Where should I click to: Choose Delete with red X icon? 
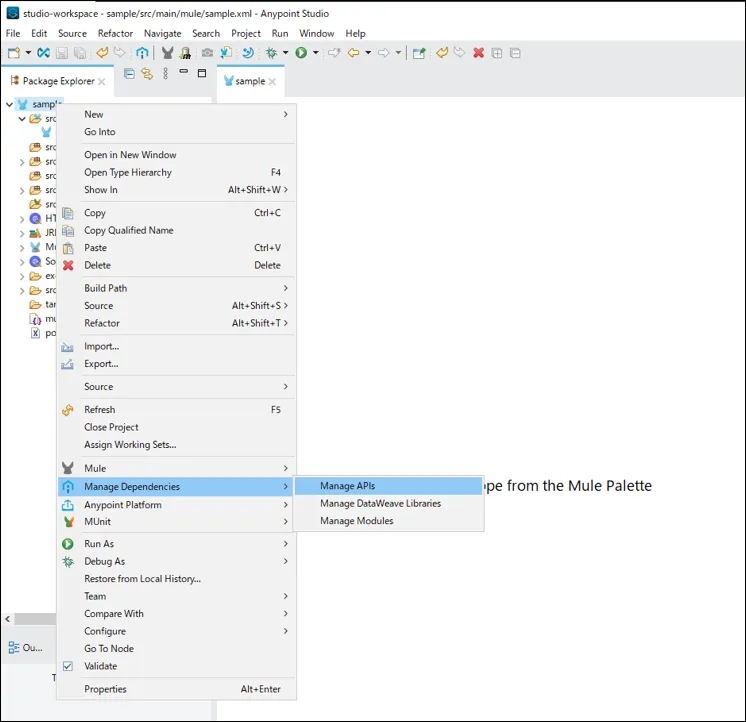[177, 265]
